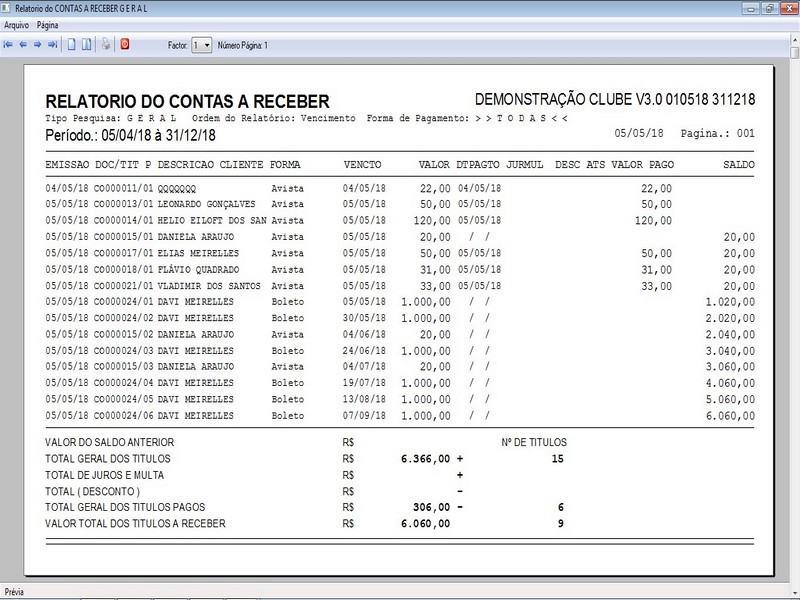This screenshot has height=600, width=800.
Task: Click due date '04/06/18'
Action: (364, 334)
